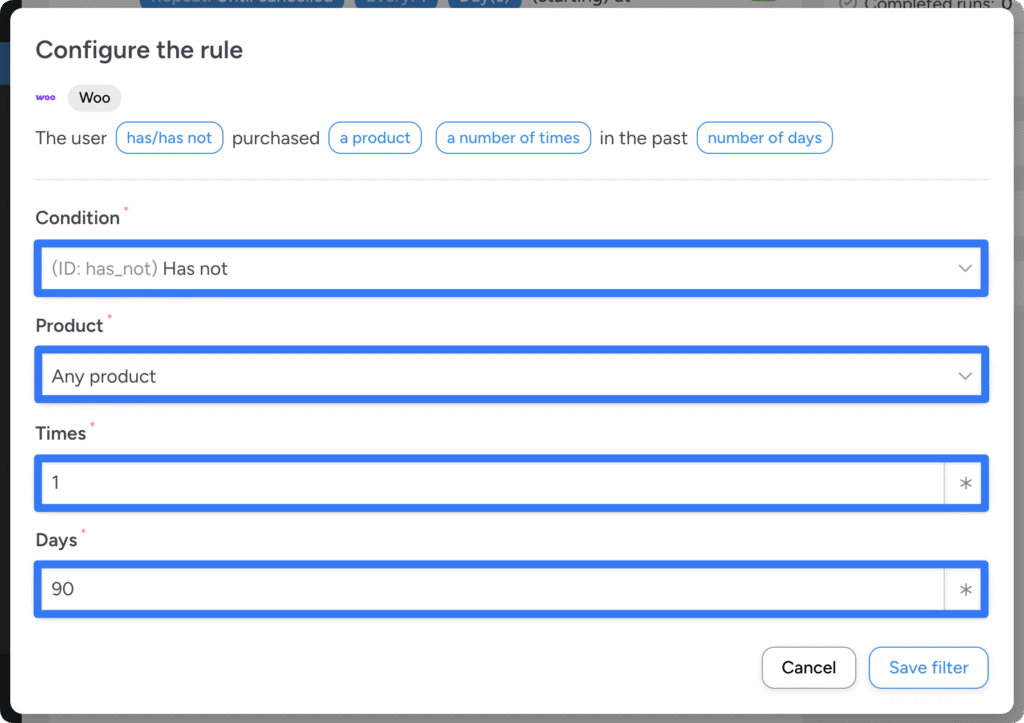Select the has/has not rule chip
1024x723 pixels.
pyautogui.click(x=169, y=138)
